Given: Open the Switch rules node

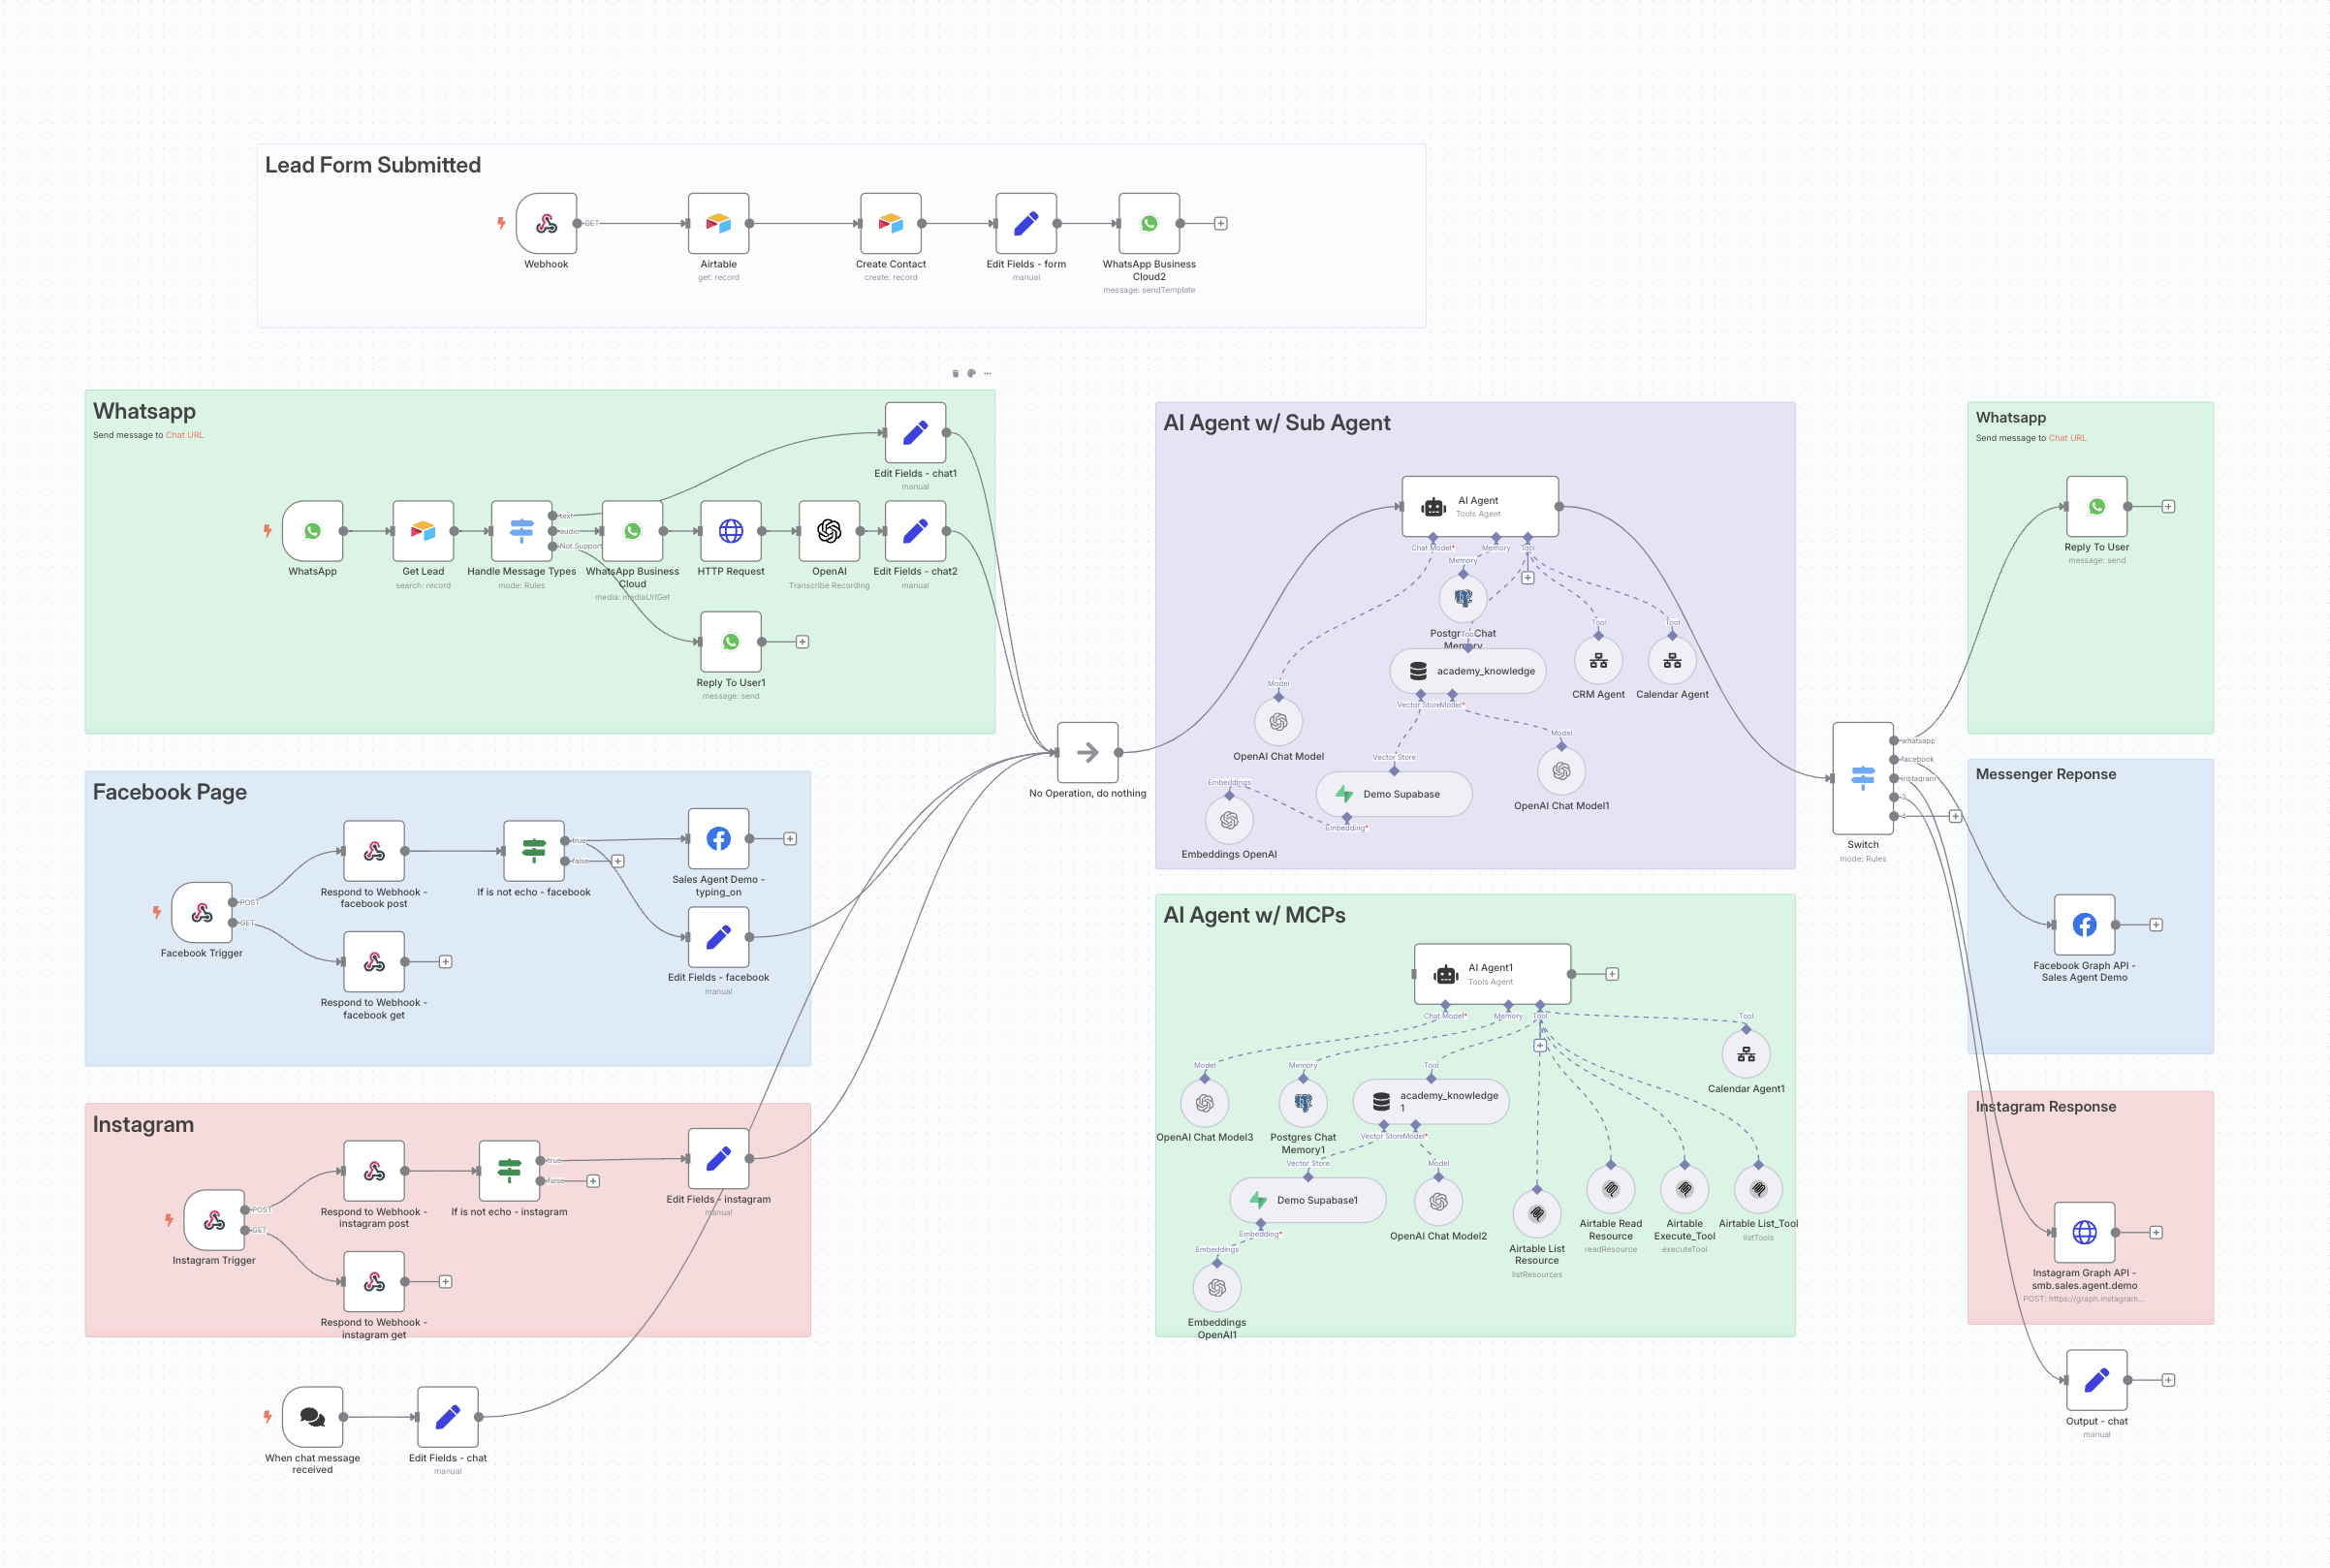Looking at the screenshot, I should (x=1863, y=778).
